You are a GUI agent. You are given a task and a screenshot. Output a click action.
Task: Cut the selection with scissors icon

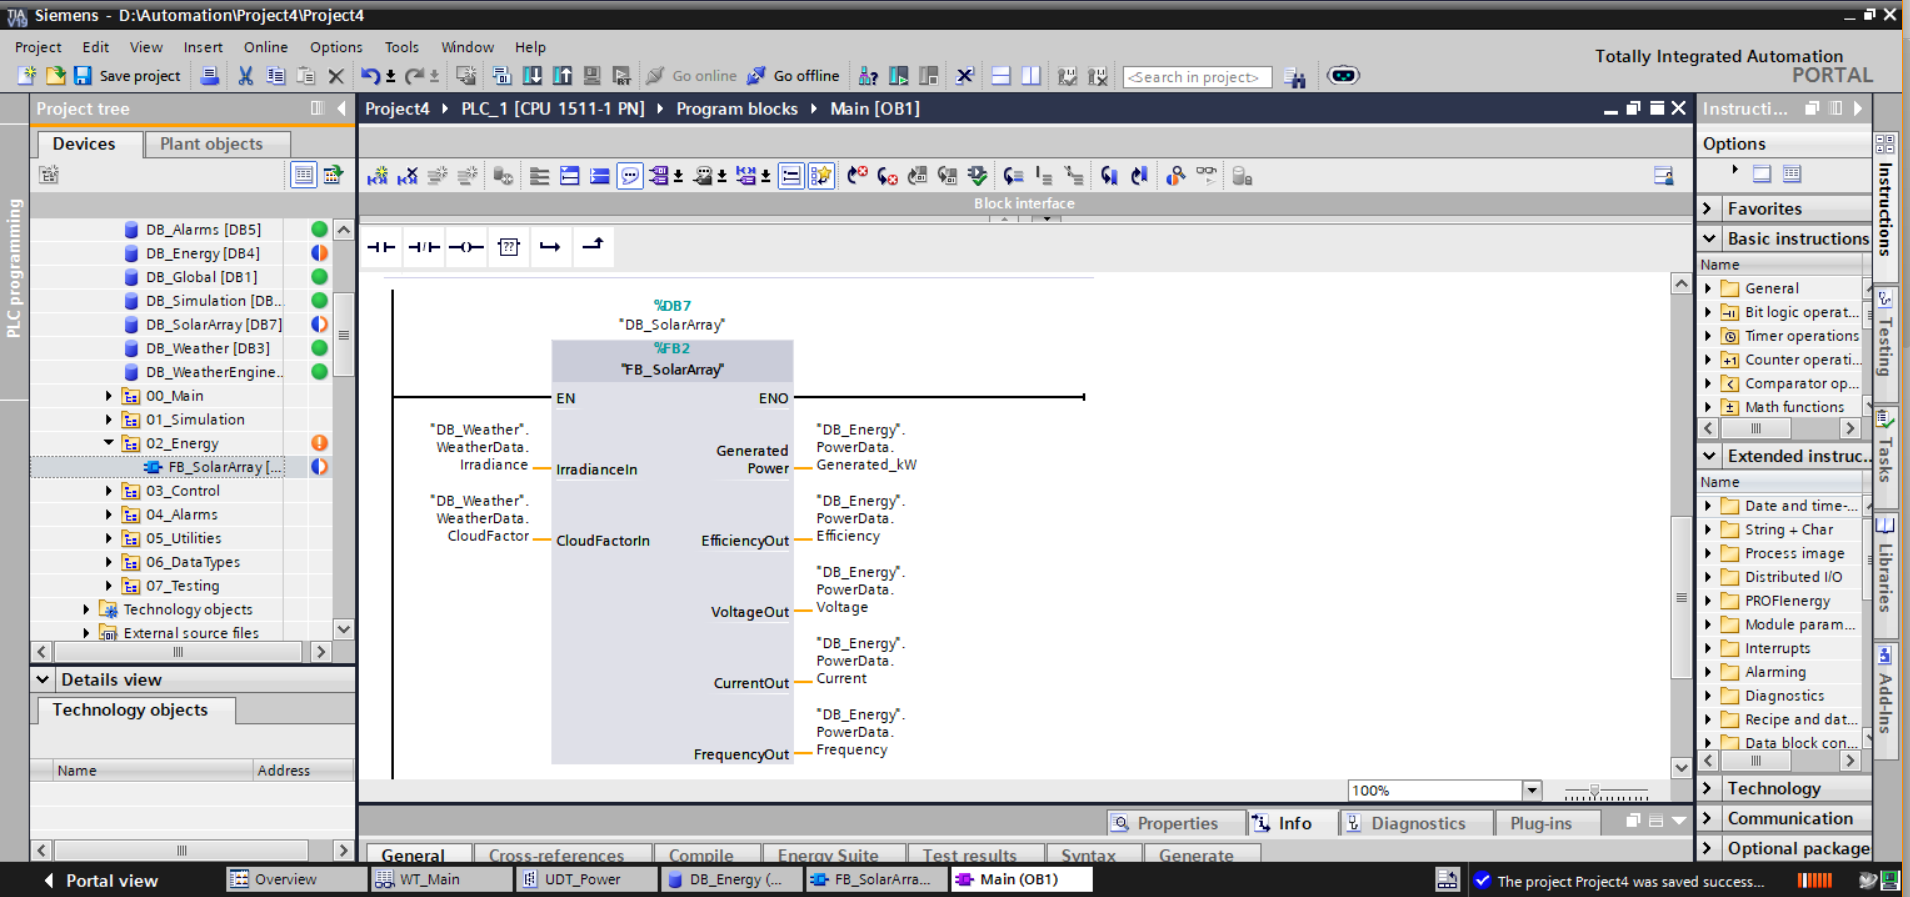pos(245,76)
